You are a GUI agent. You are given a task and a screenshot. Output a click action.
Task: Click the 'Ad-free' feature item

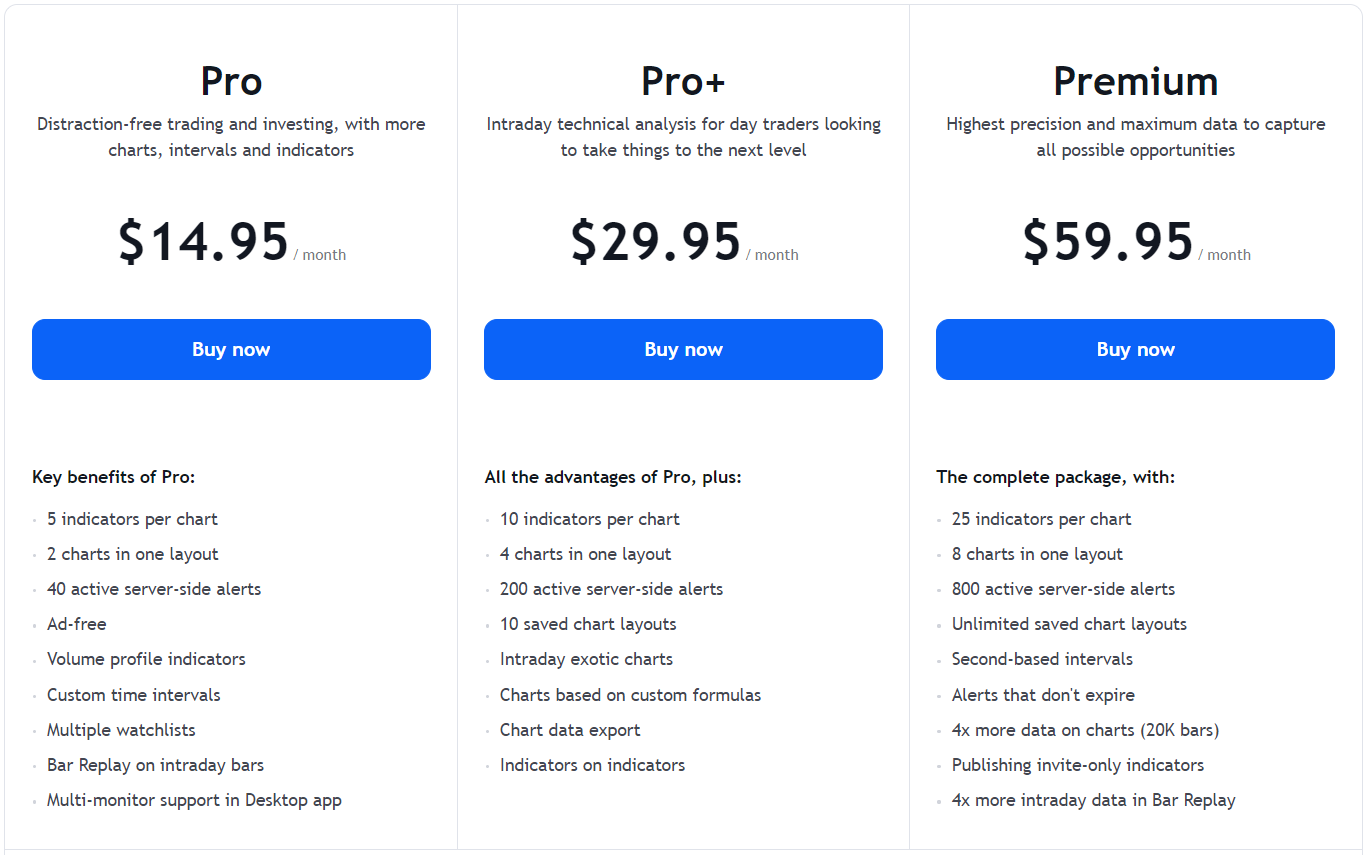tap(76, 623)
